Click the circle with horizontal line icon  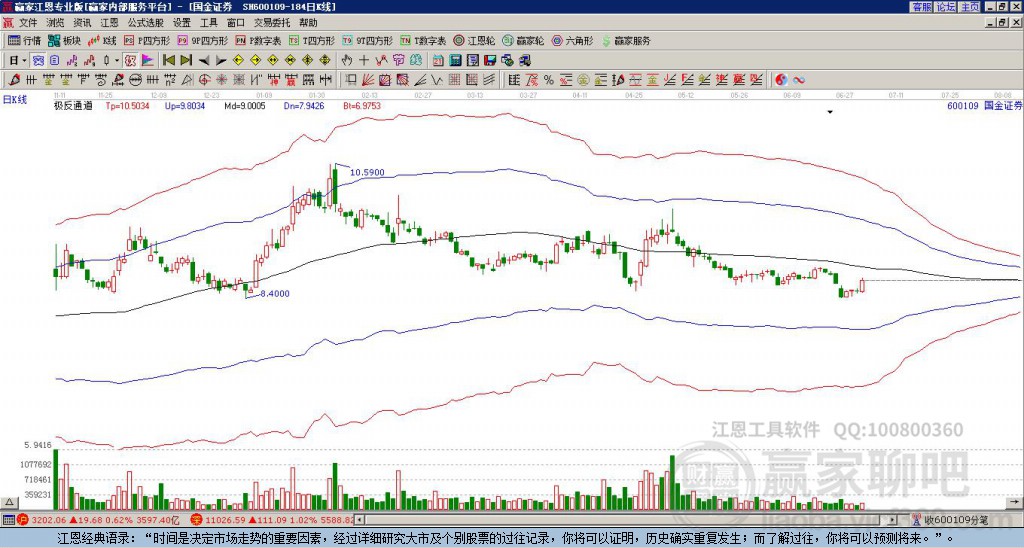[x=135, y=80]
